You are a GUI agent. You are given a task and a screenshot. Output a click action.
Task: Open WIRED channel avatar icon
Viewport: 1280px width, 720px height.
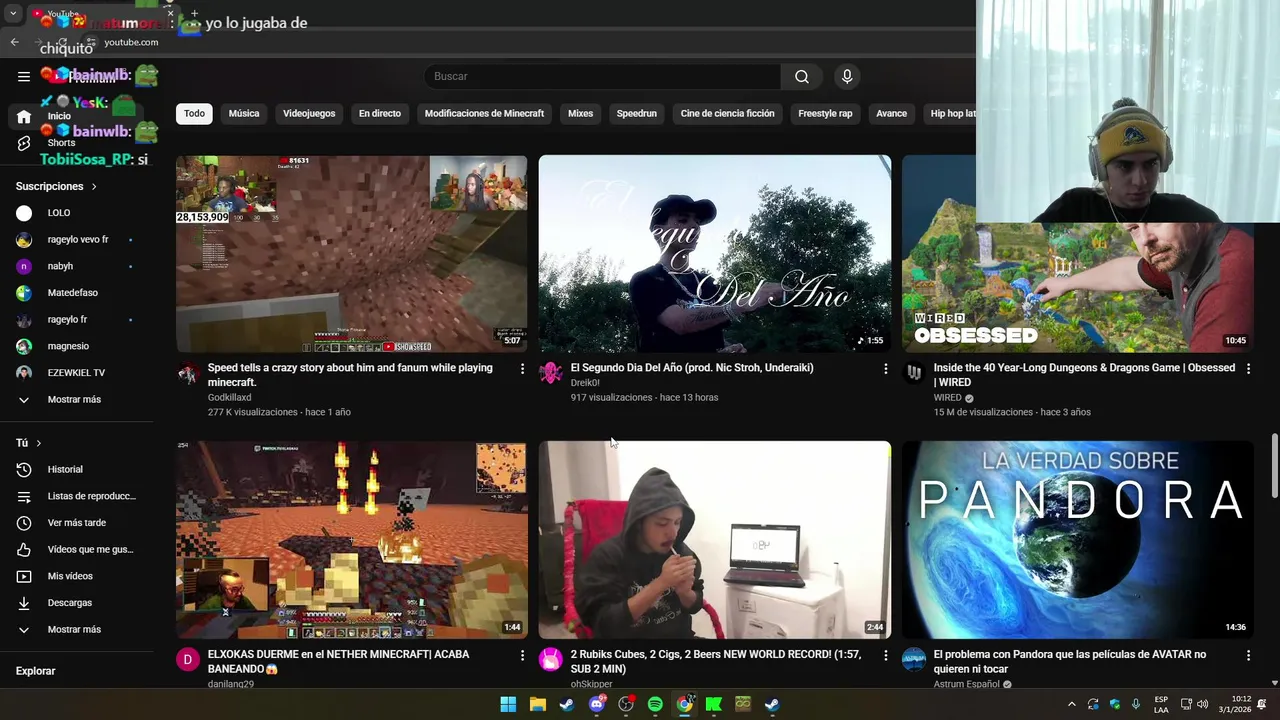pos(914,374)
